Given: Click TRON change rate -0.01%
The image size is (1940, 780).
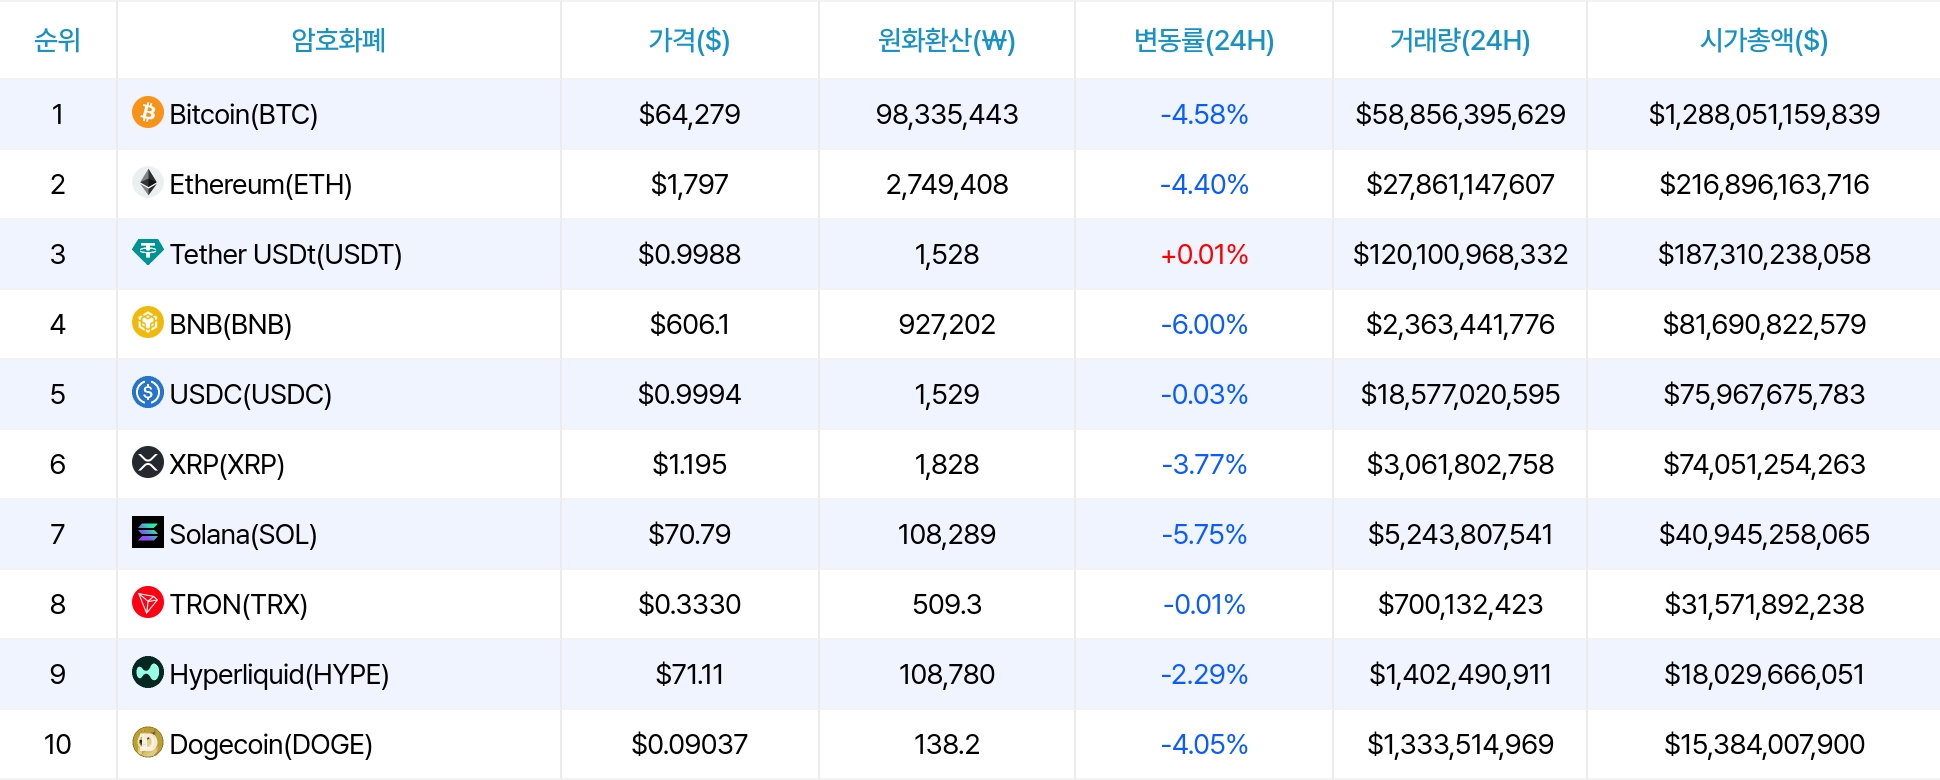Looking at the screenshot, I should 1204,604.
